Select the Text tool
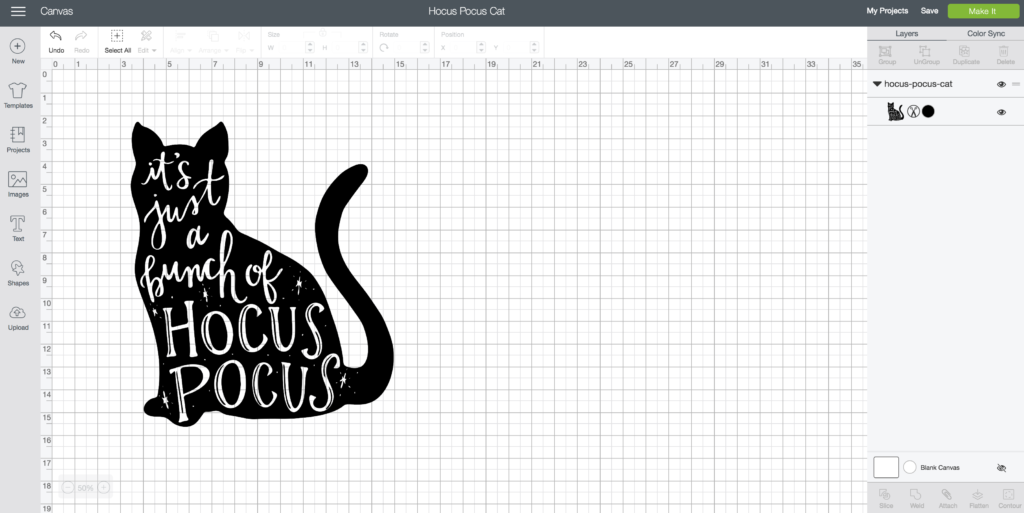 tap(18, 228)
